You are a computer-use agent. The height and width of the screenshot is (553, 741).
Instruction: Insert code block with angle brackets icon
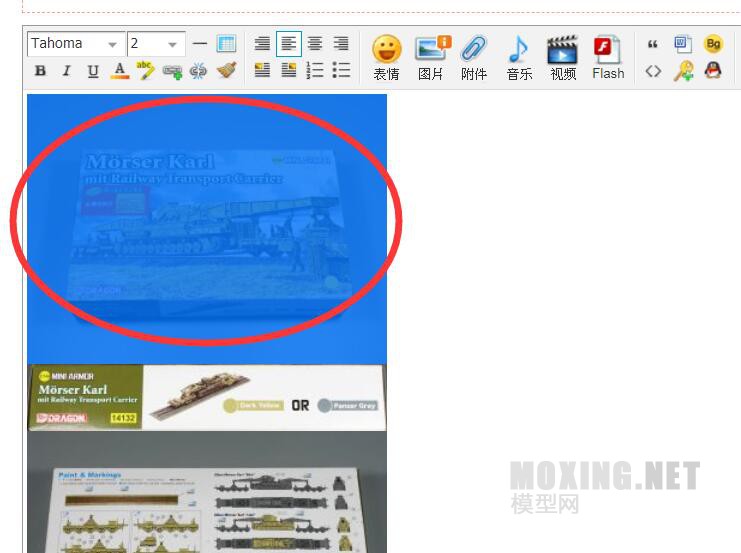click(653, 71)
